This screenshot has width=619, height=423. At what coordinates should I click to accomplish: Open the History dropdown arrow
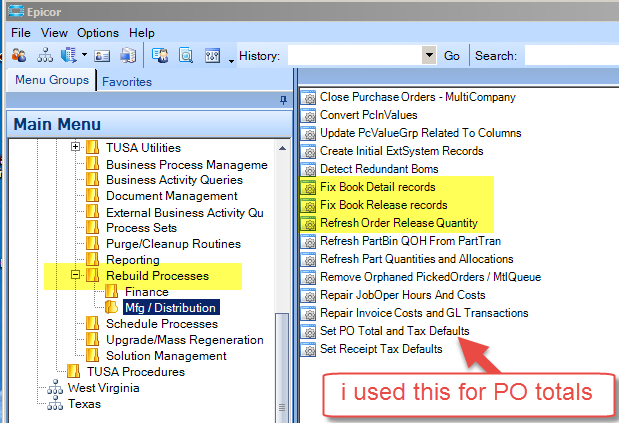point(429,55)
